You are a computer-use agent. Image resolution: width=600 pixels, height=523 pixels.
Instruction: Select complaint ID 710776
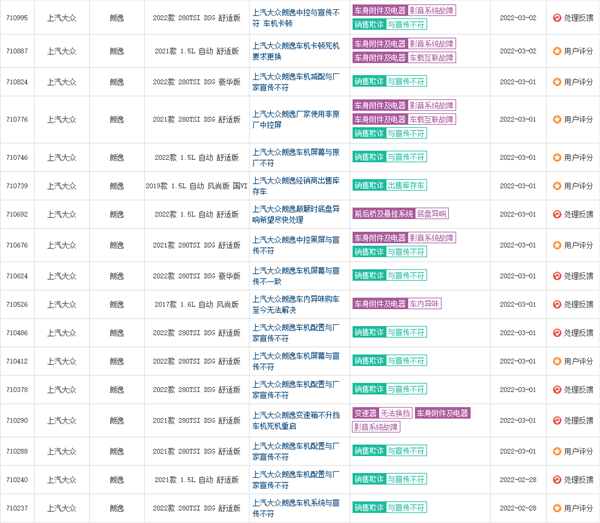(x=17, y=119)
